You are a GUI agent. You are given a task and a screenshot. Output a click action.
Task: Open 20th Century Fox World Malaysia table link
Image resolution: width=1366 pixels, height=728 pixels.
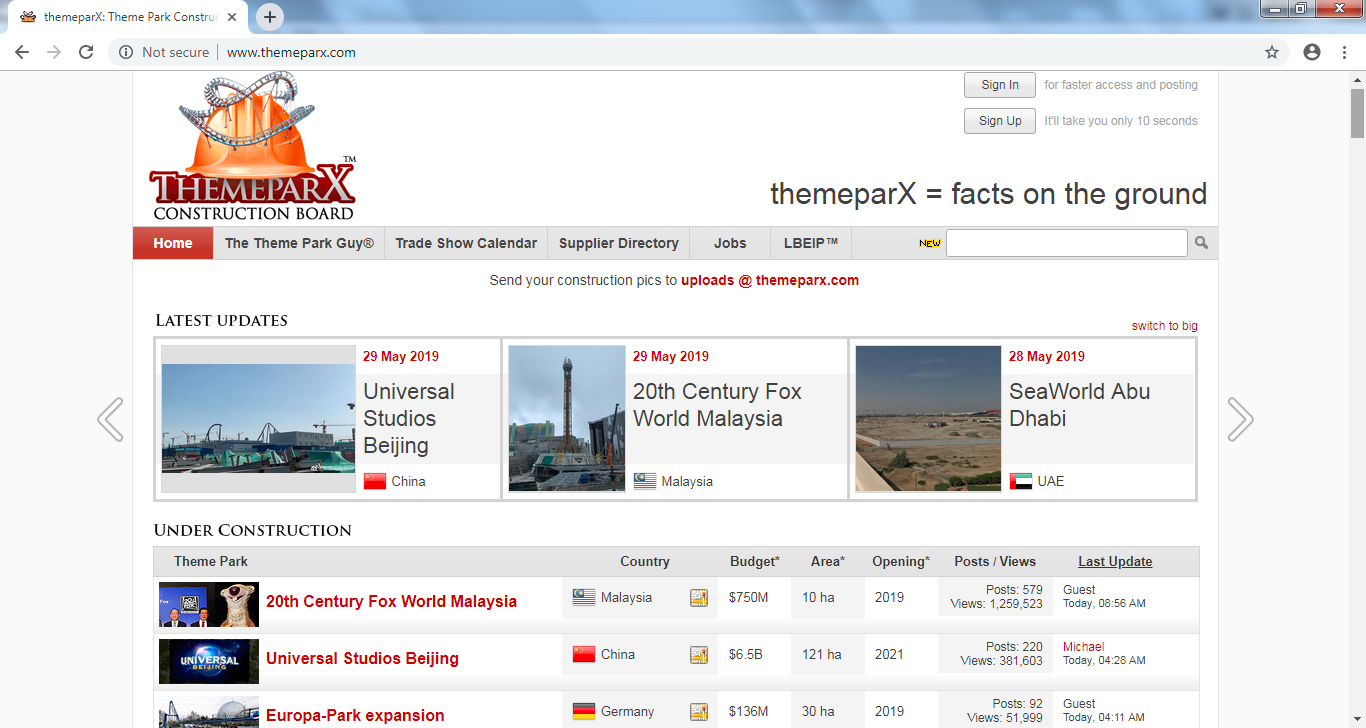(x=391, y=601)
